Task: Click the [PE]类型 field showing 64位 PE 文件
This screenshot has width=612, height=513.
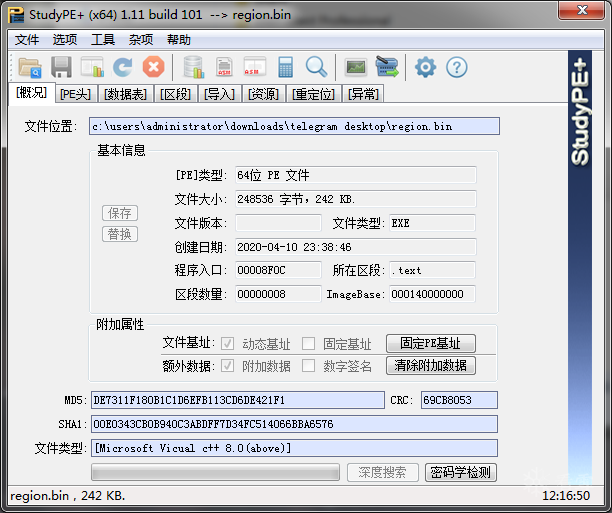Action: 356,175
